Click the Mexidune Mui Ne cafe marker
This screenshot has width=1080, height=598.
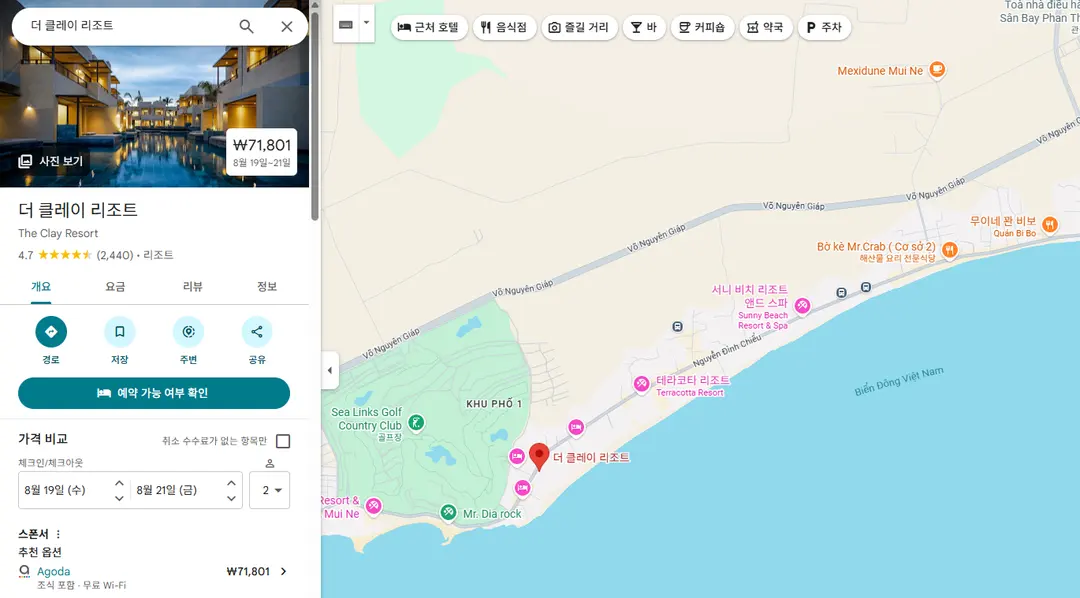(937, 70)
